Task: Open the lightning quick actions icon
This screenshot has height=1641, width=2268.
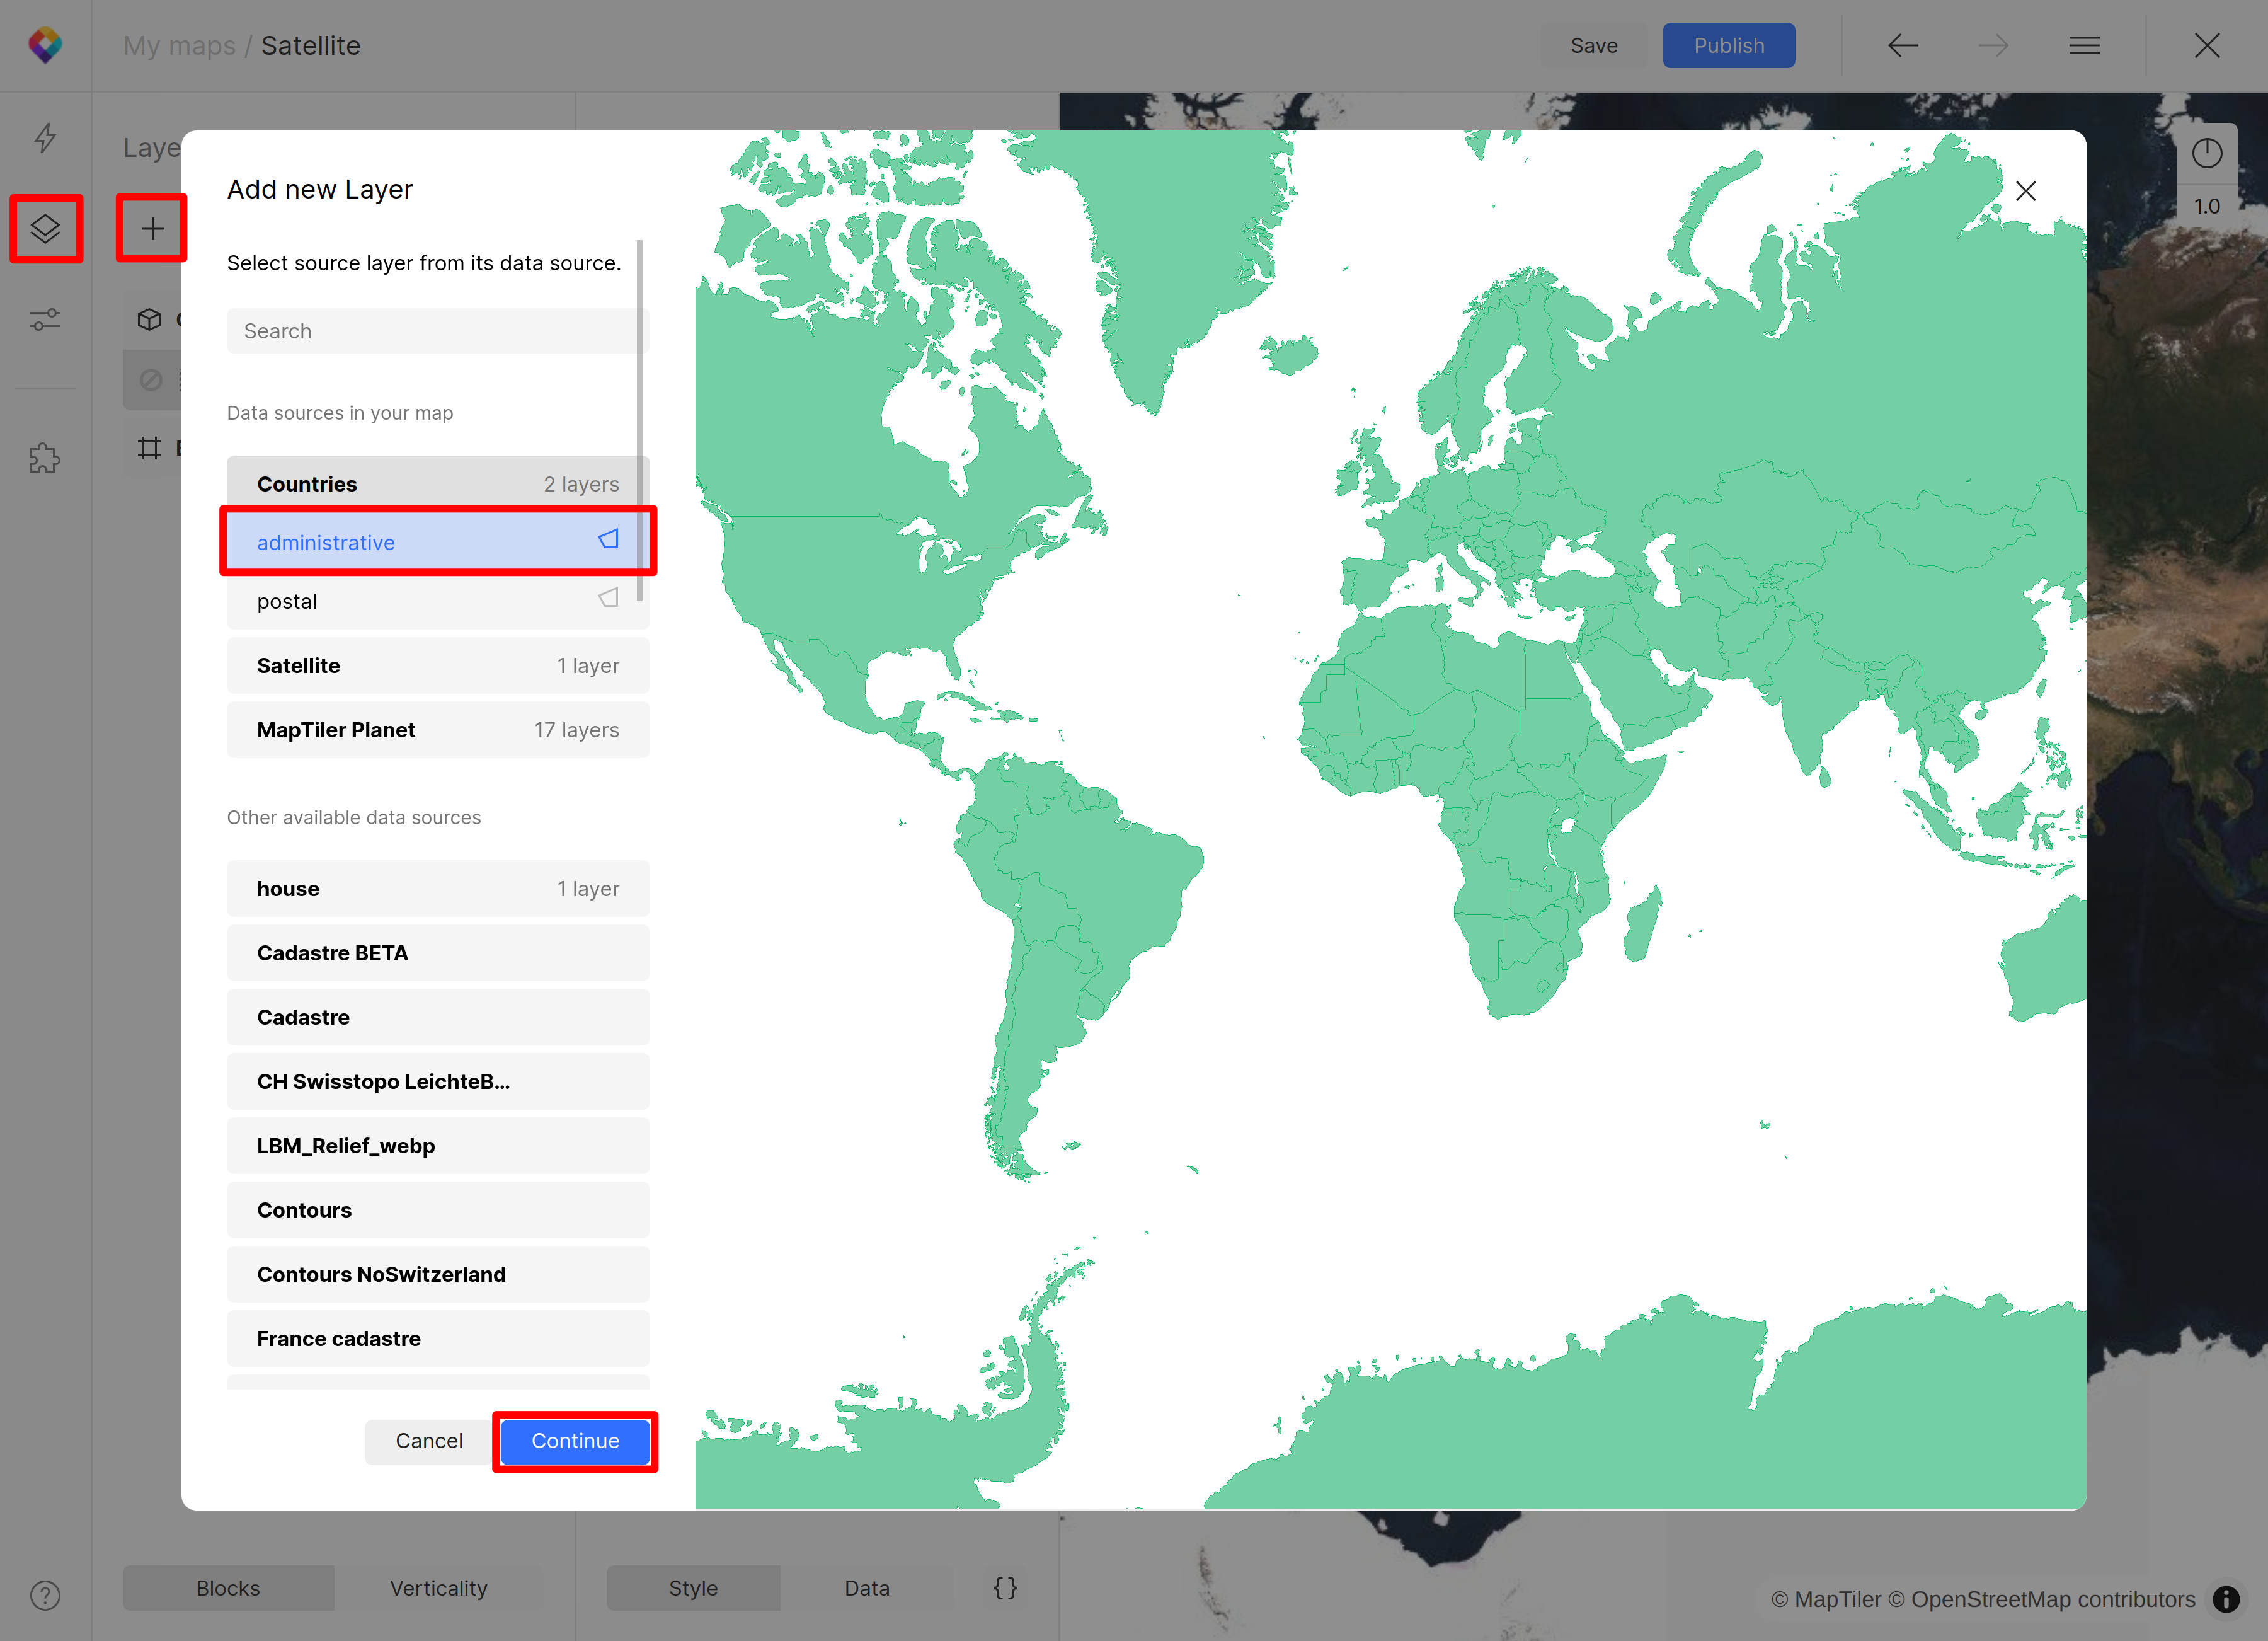Action: [45, 138]
